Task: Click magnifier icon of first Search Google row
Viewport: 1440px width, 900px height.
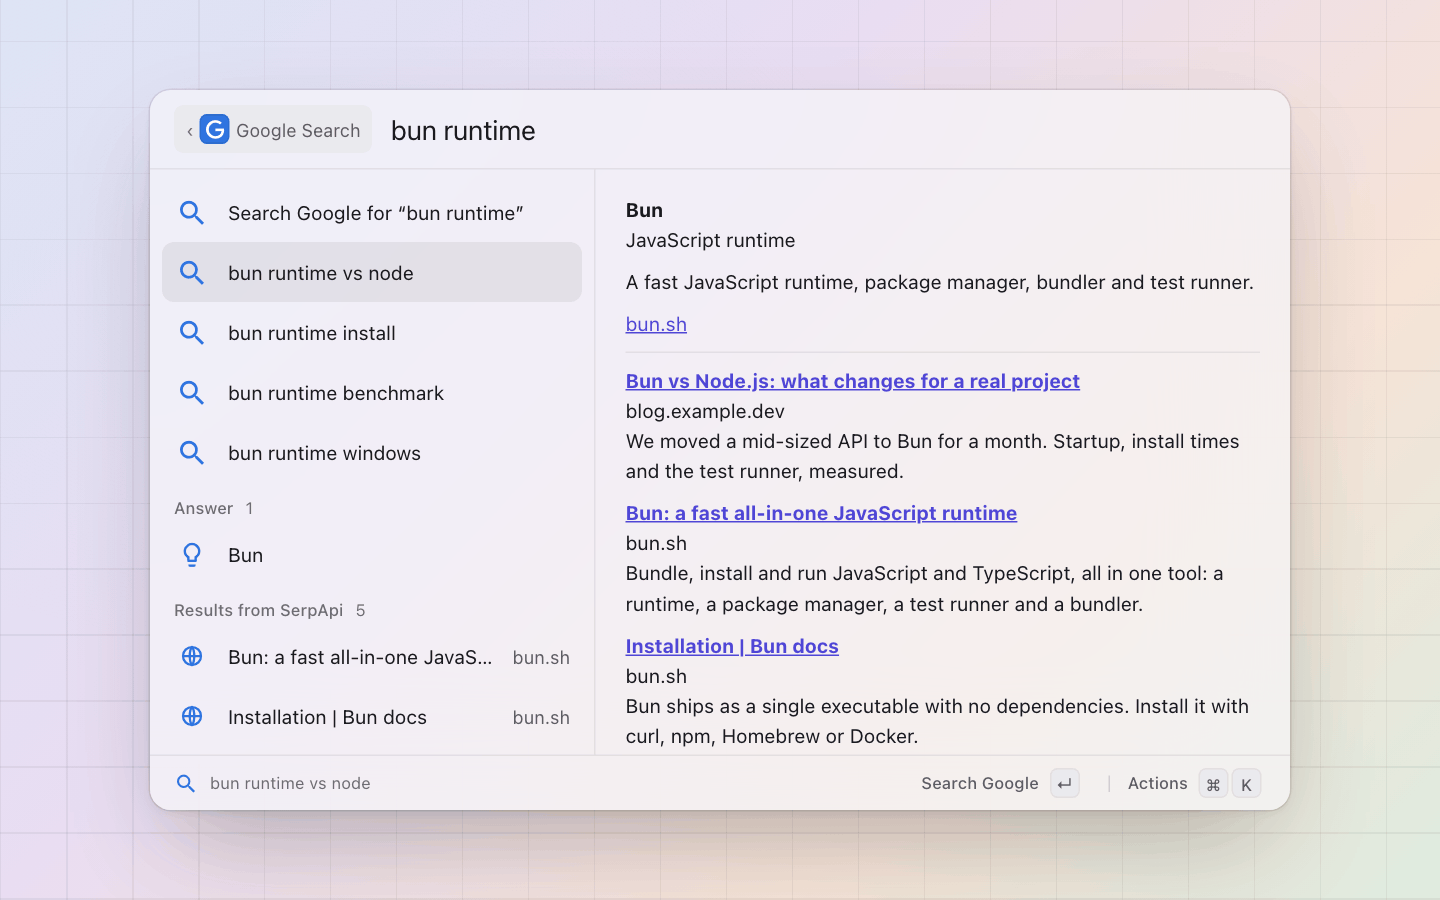Action: (192, 213)
